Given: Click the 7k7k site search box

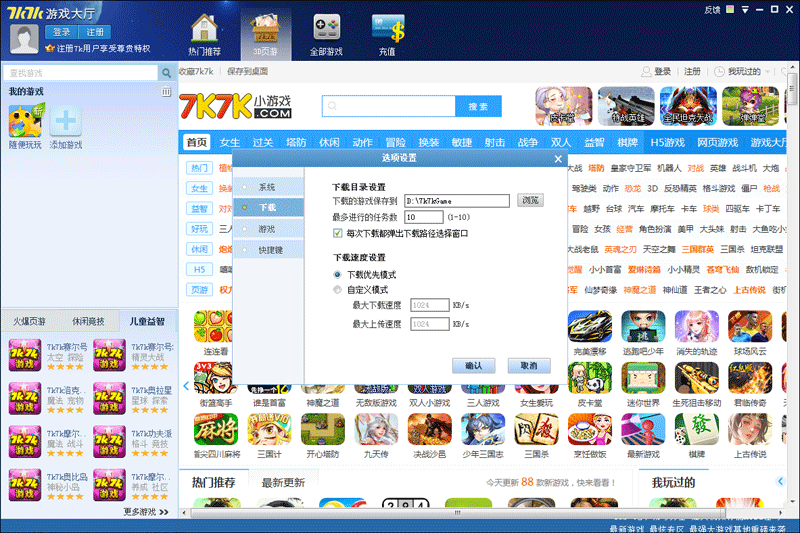Looking at the screenshot, I should click(388, 106).
